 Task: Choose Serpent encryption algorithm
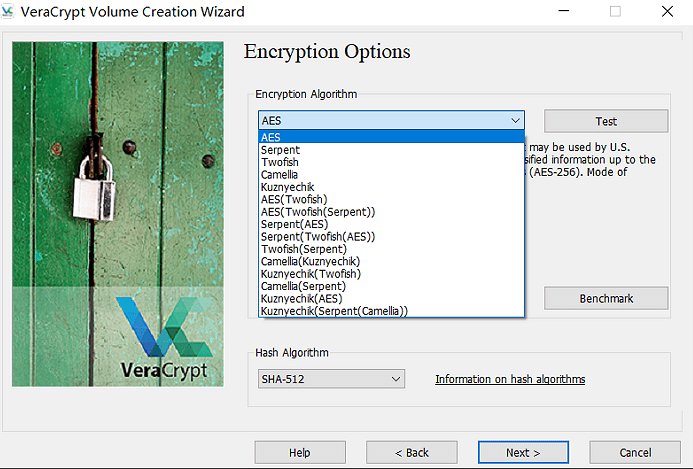pyautogui.click(x=391, y=150)
